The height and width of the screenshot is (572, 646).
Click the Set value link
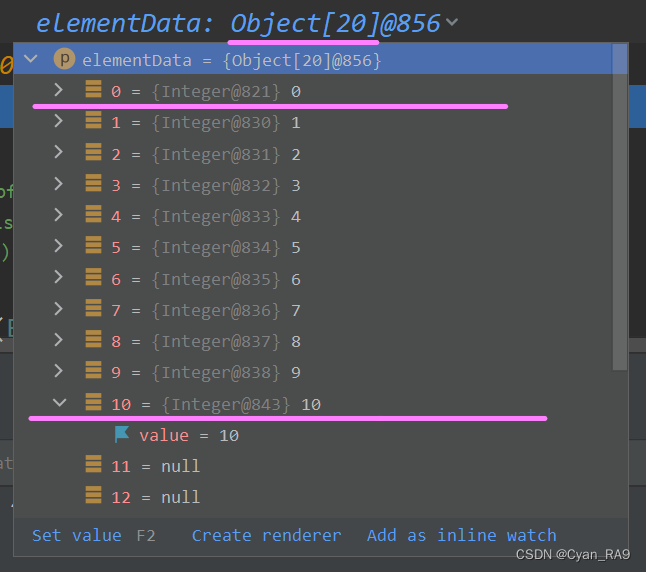[x=77, y=535]
